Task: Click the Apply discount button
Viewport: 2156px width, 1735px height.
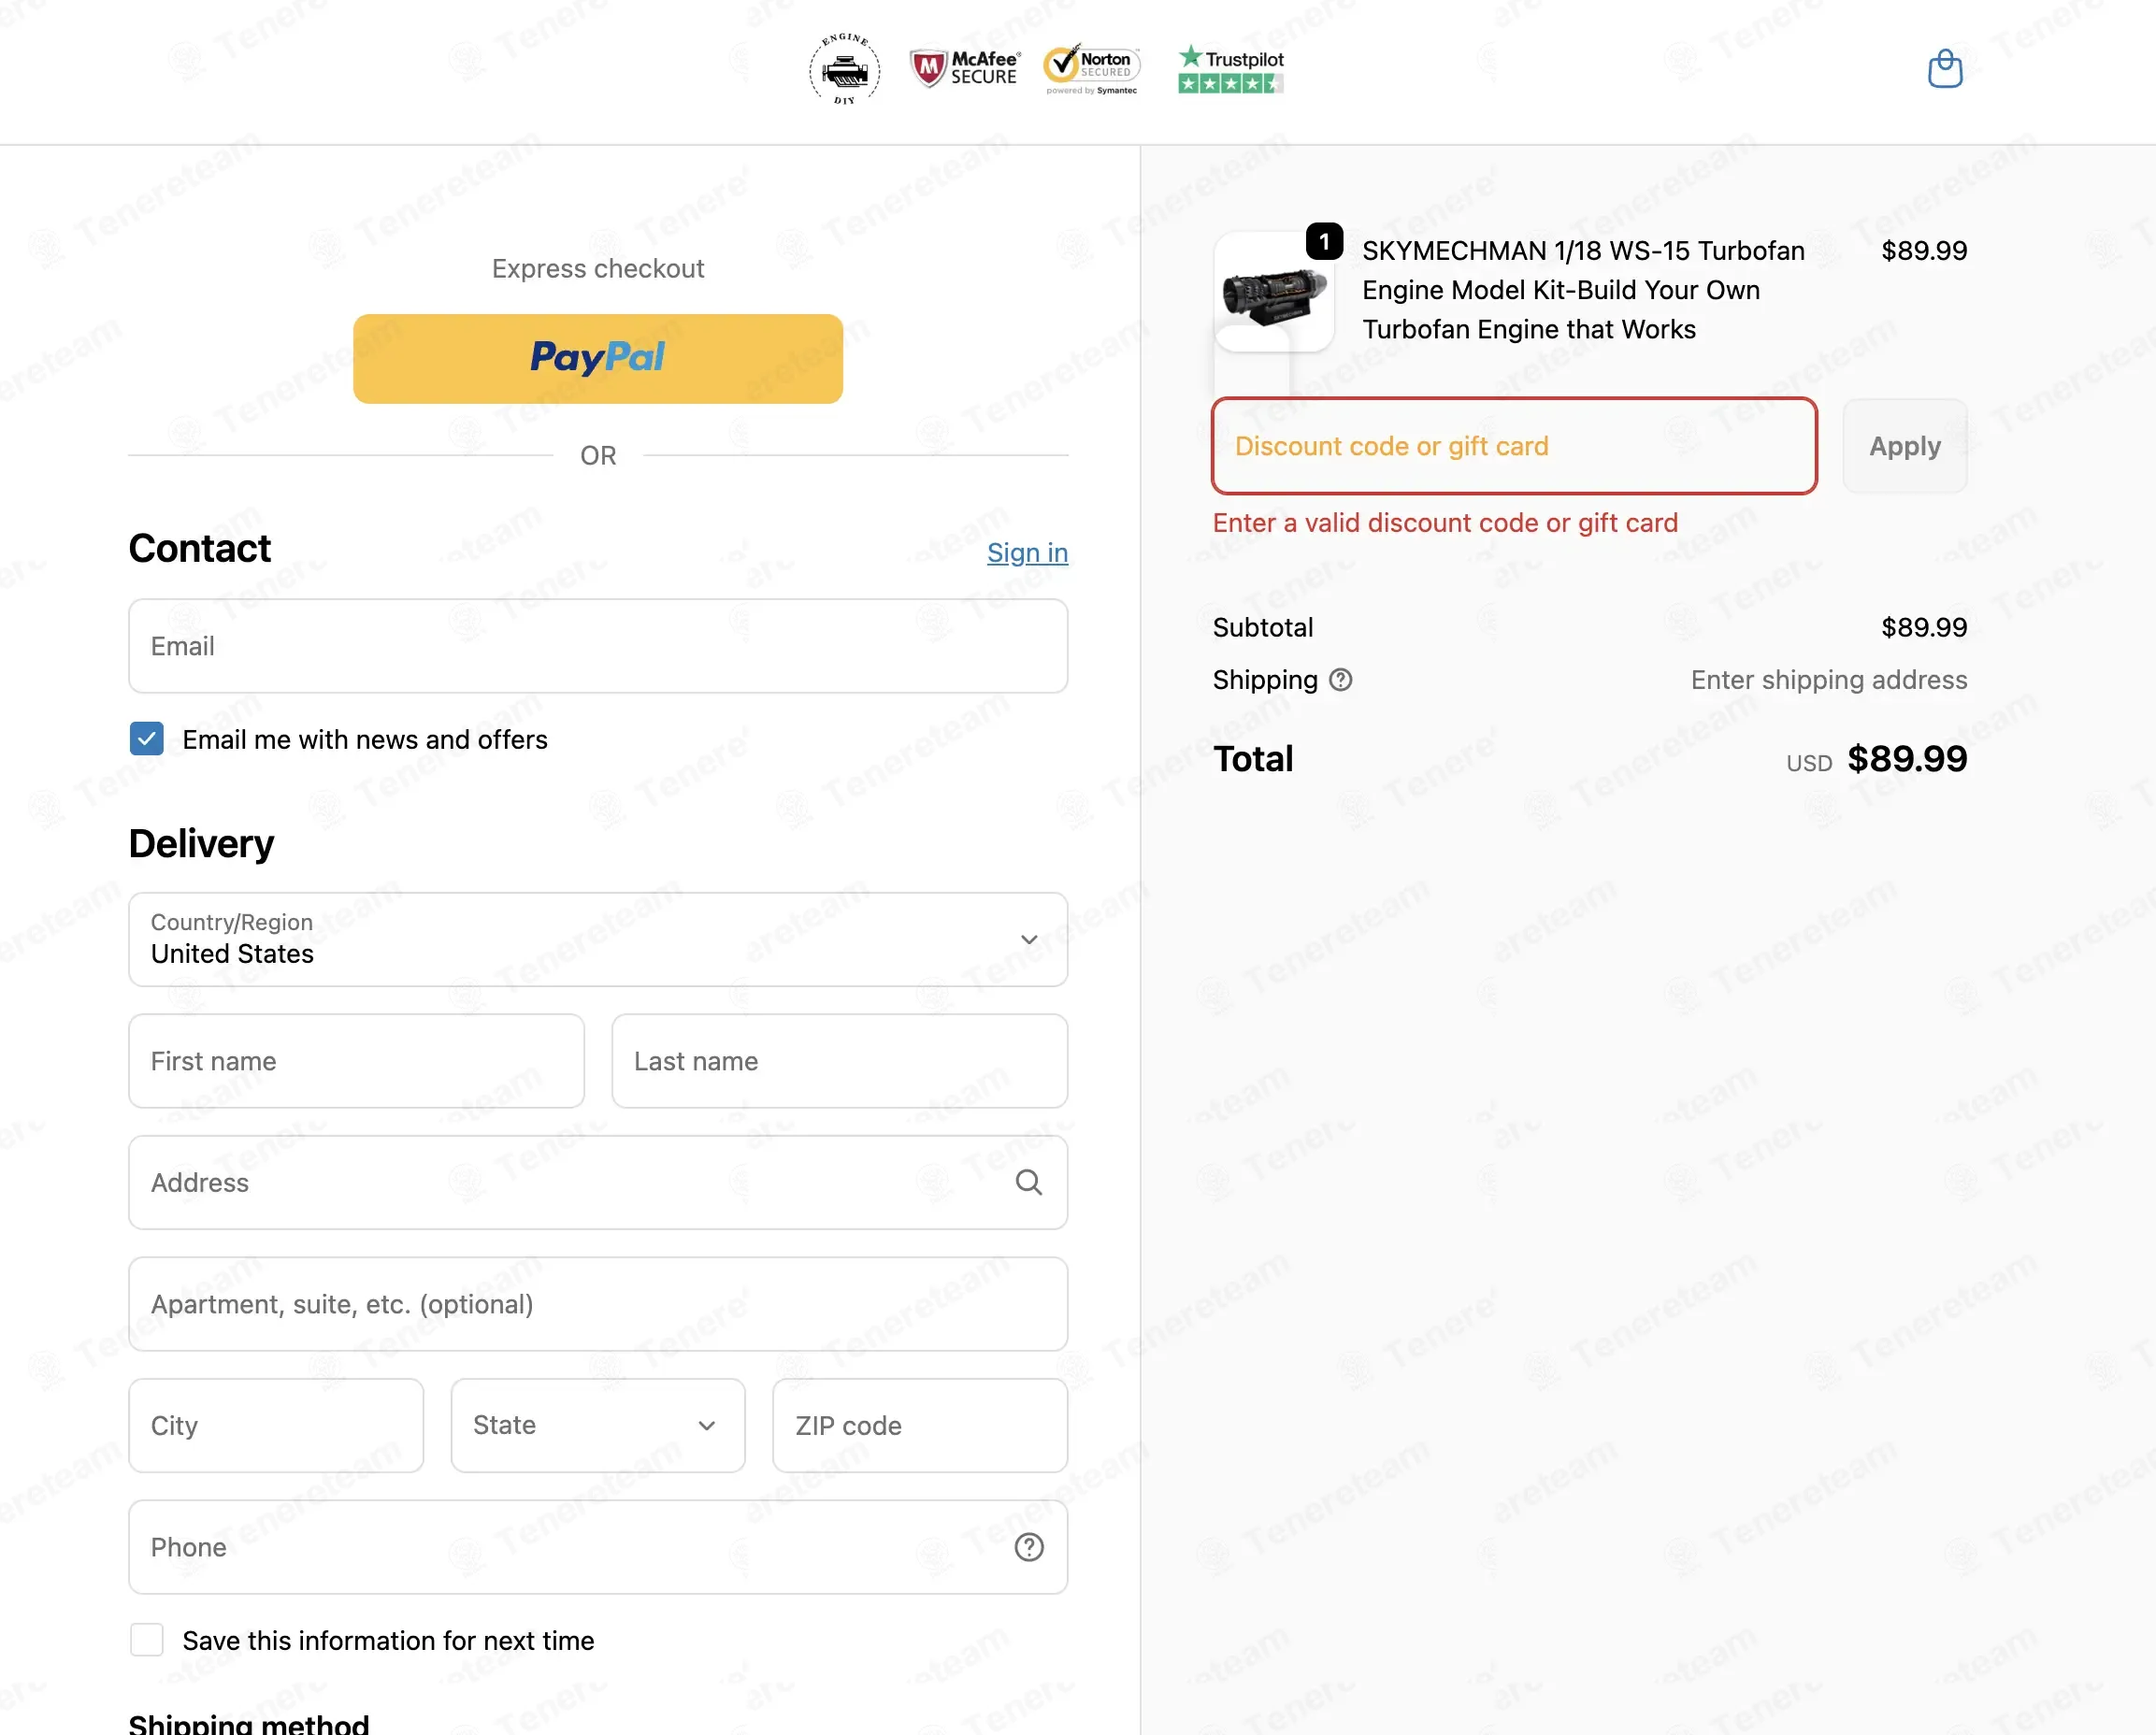Action: coord(1905,446)
